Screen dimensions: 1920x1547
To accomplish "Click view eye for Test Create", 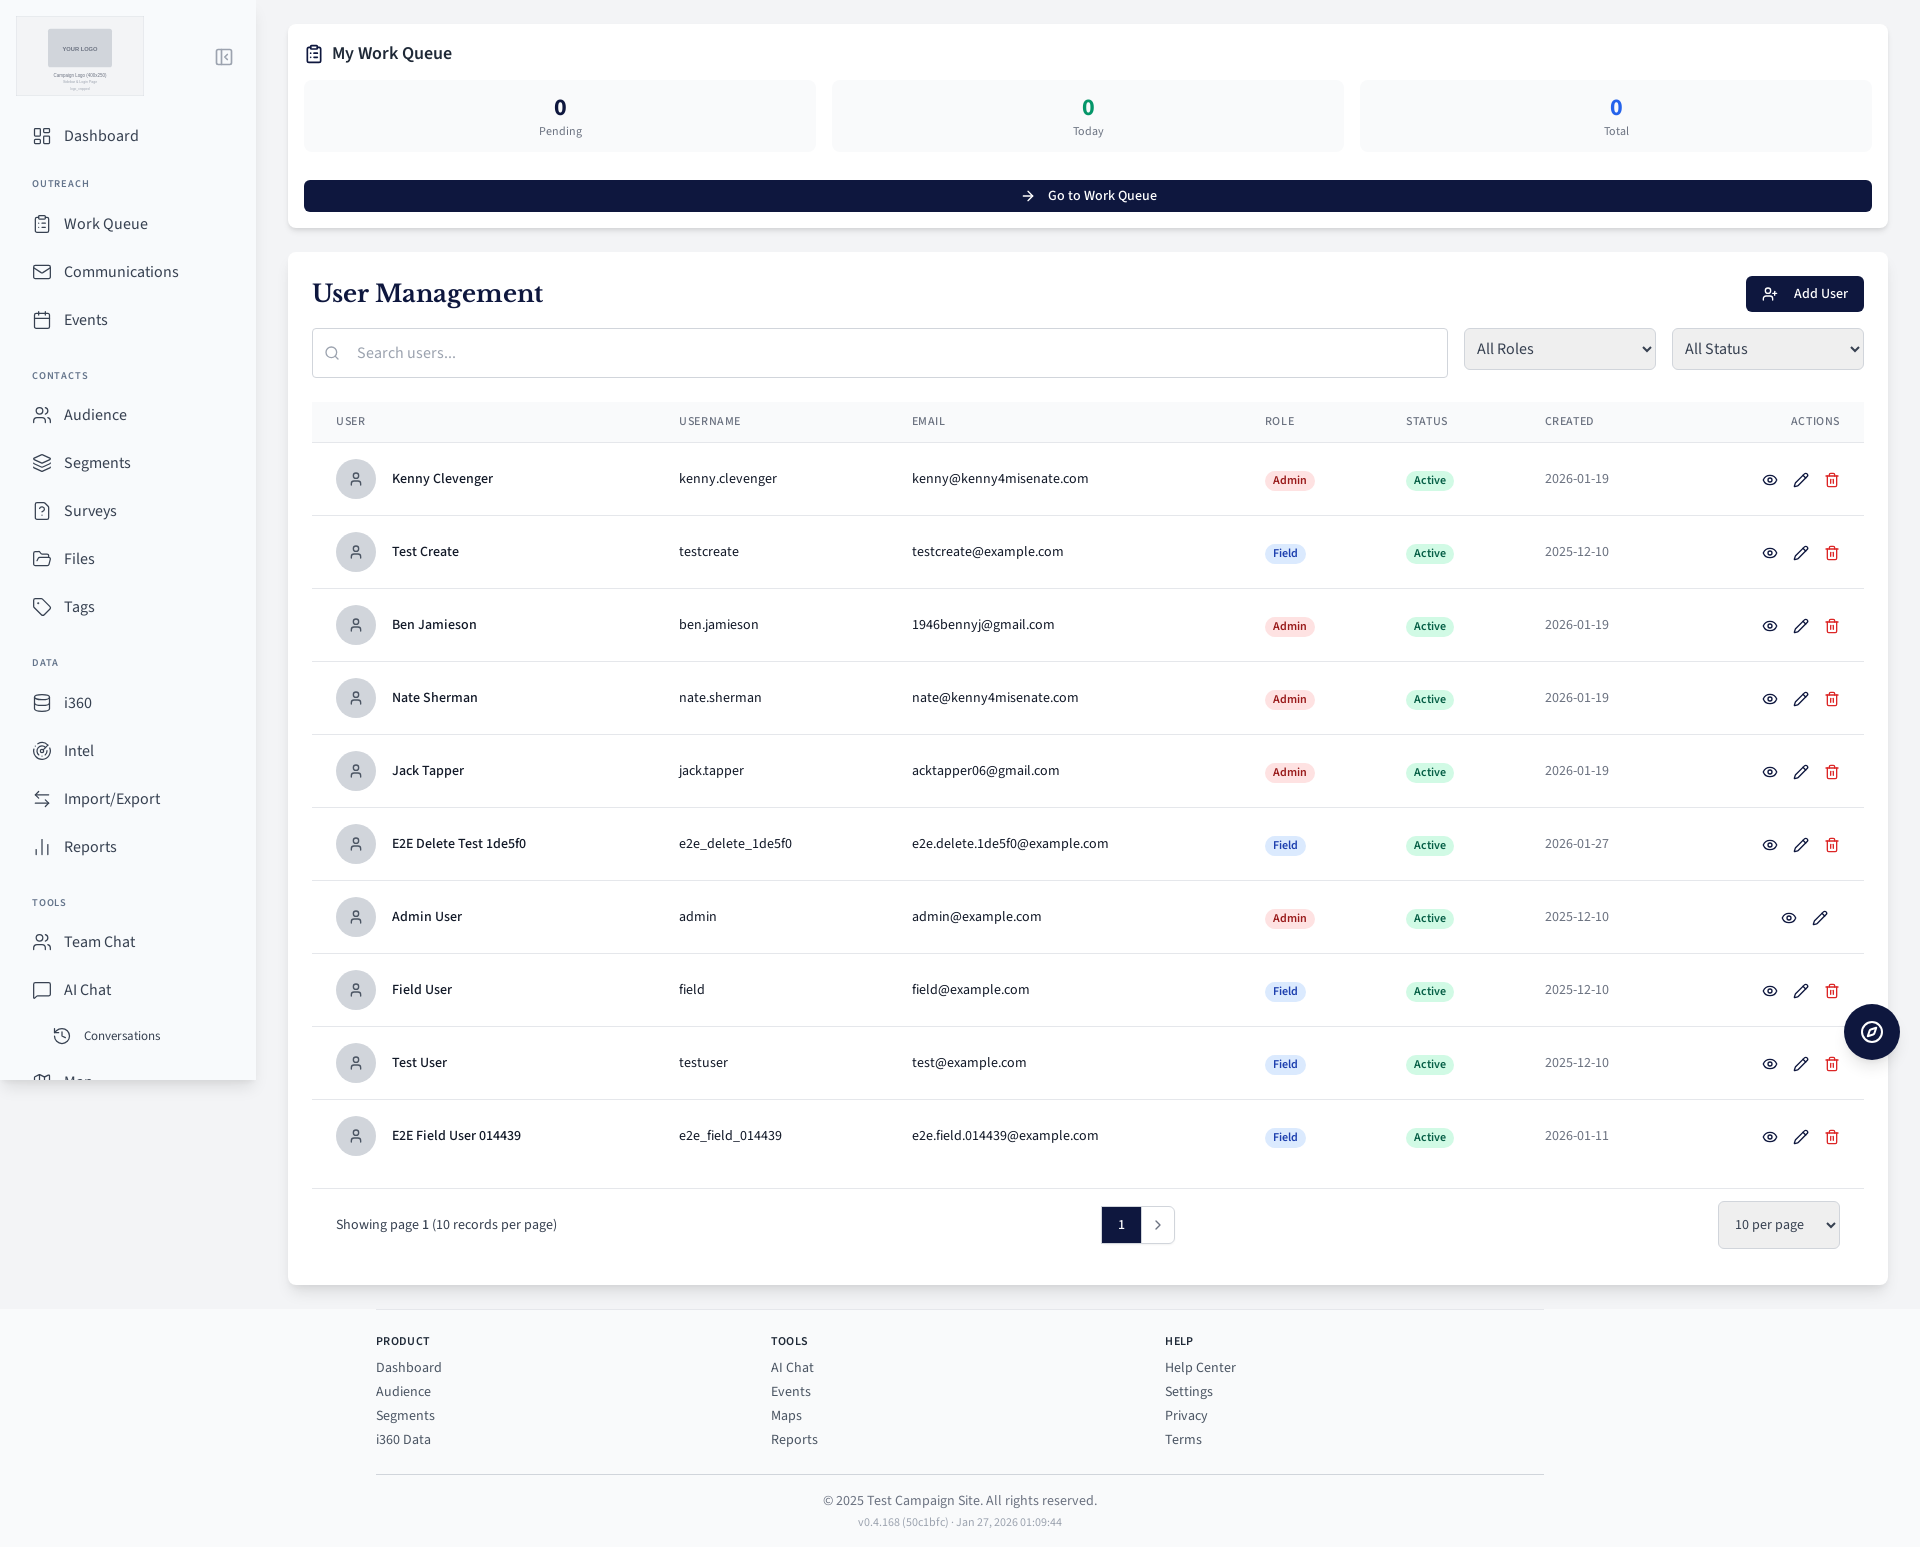I will pos(1770,553).
